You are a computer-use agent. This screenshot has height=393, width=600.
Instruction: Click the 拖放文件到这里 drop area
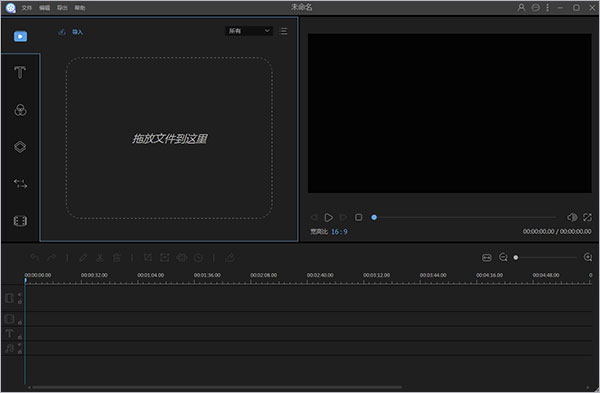tap(170, 138)
